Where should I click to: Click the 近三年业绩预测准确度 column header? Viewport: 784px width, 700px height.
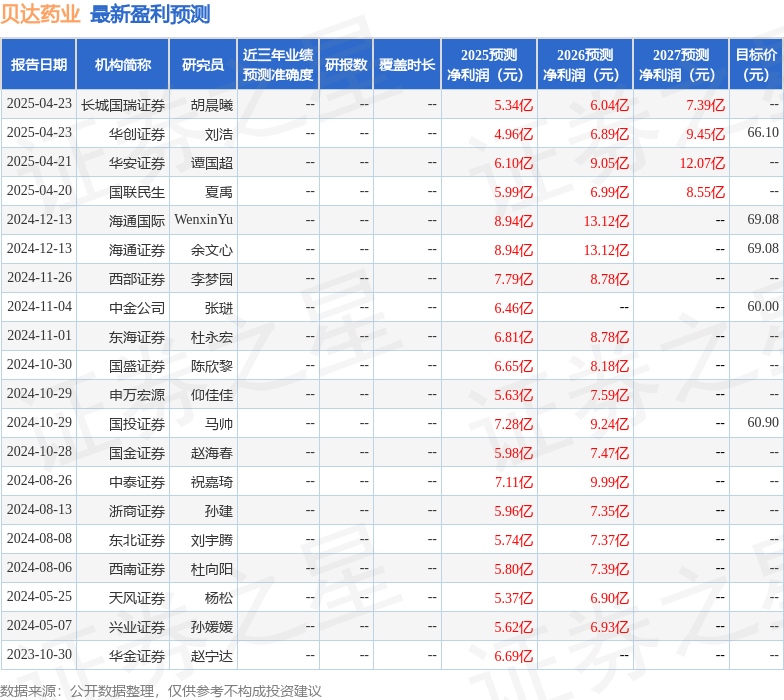278,64
